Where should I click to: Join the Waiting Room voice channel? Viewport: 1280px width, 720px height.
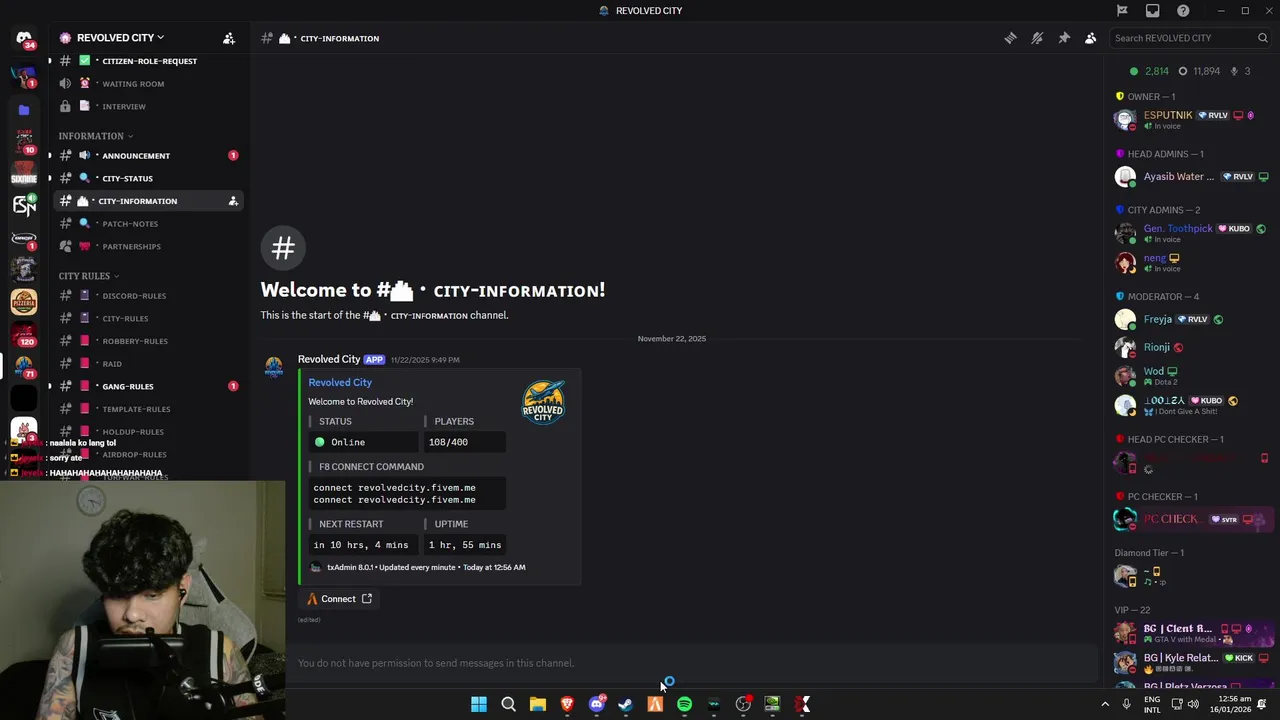click(146, 84)
